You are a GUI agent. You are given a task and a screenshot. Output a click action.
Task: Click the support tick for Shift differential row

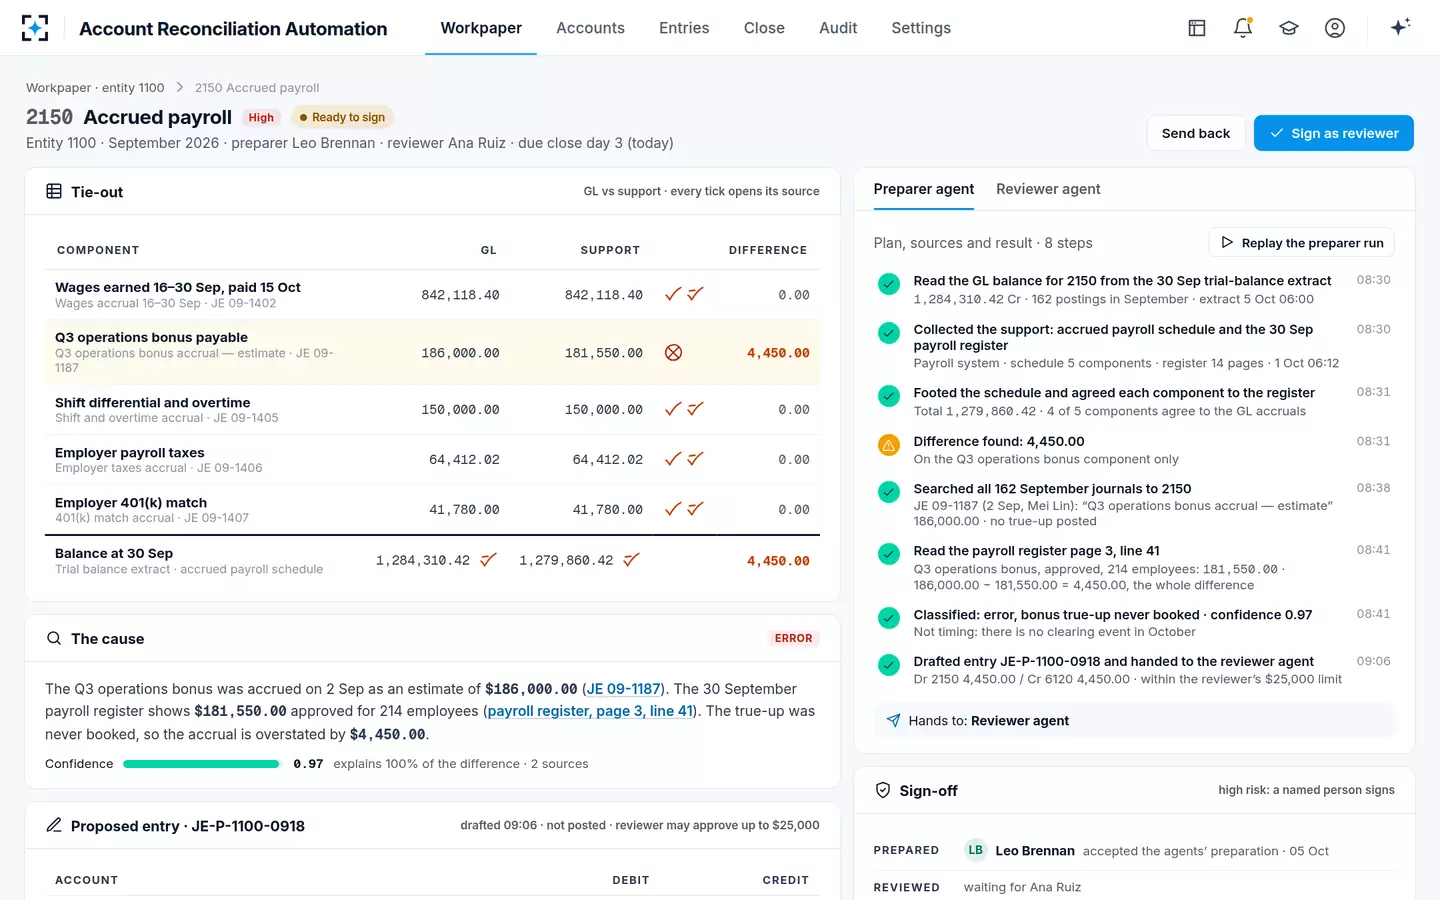pos(696,409)
